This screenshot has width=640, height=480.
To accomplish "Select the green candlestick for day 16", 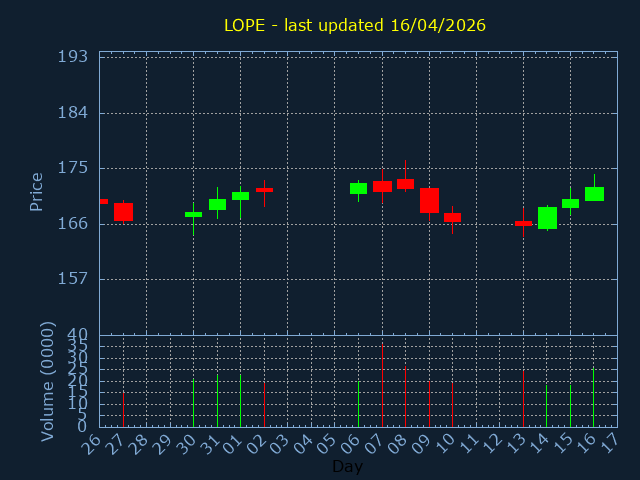I will 594,194.
